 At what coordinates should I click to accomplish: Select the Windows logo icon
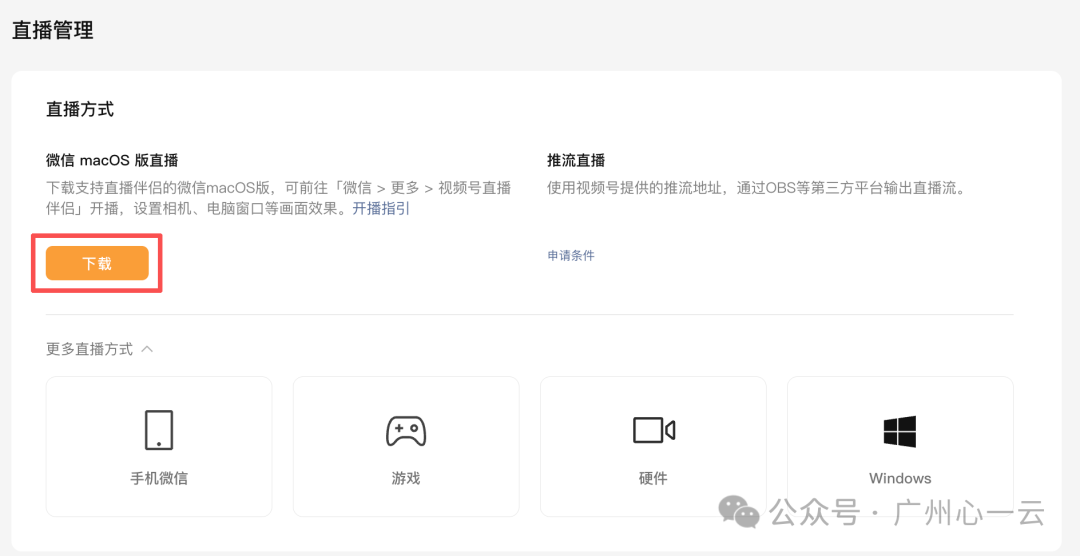click(x=900, y=431)
